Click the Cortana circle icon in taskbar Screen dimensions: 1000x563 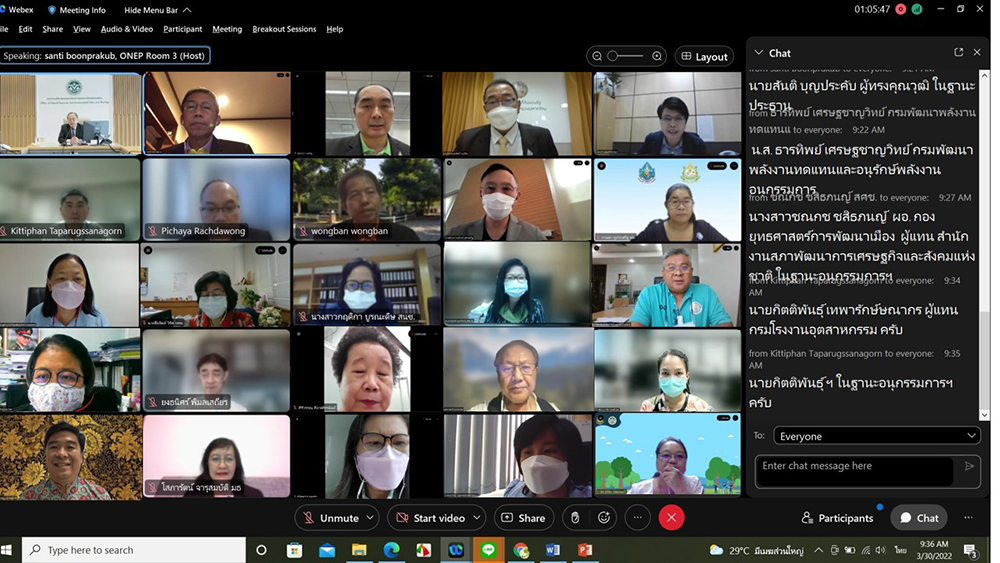pos(261,550)
